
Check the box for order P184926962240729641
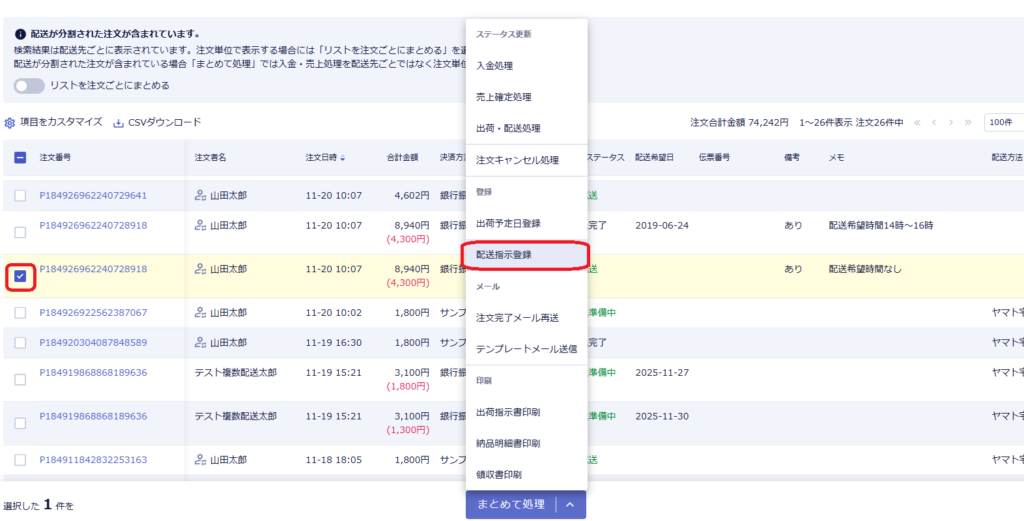click(20, 196)
